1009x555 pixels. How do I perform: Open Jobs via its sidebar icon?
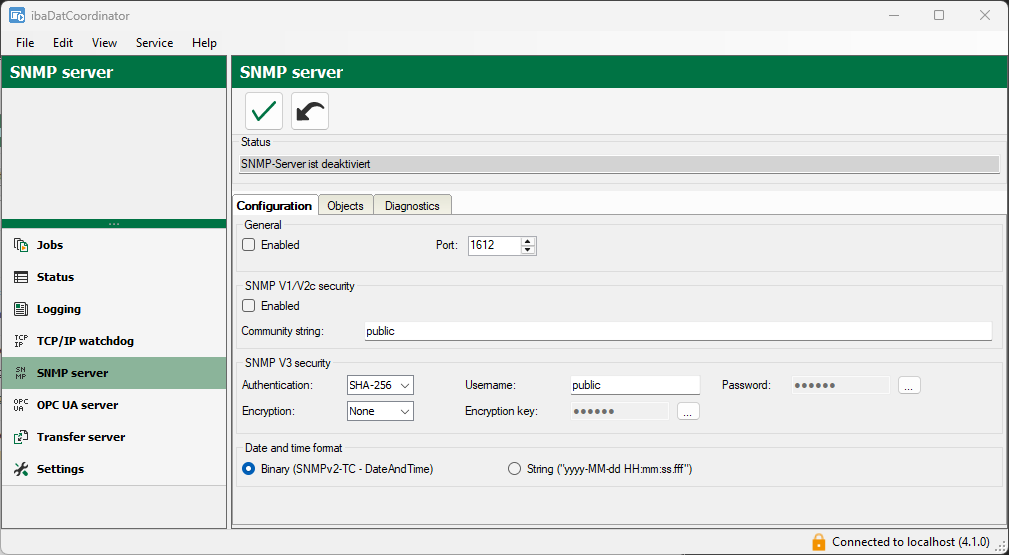pyautogui.click(x=21, y=245)
